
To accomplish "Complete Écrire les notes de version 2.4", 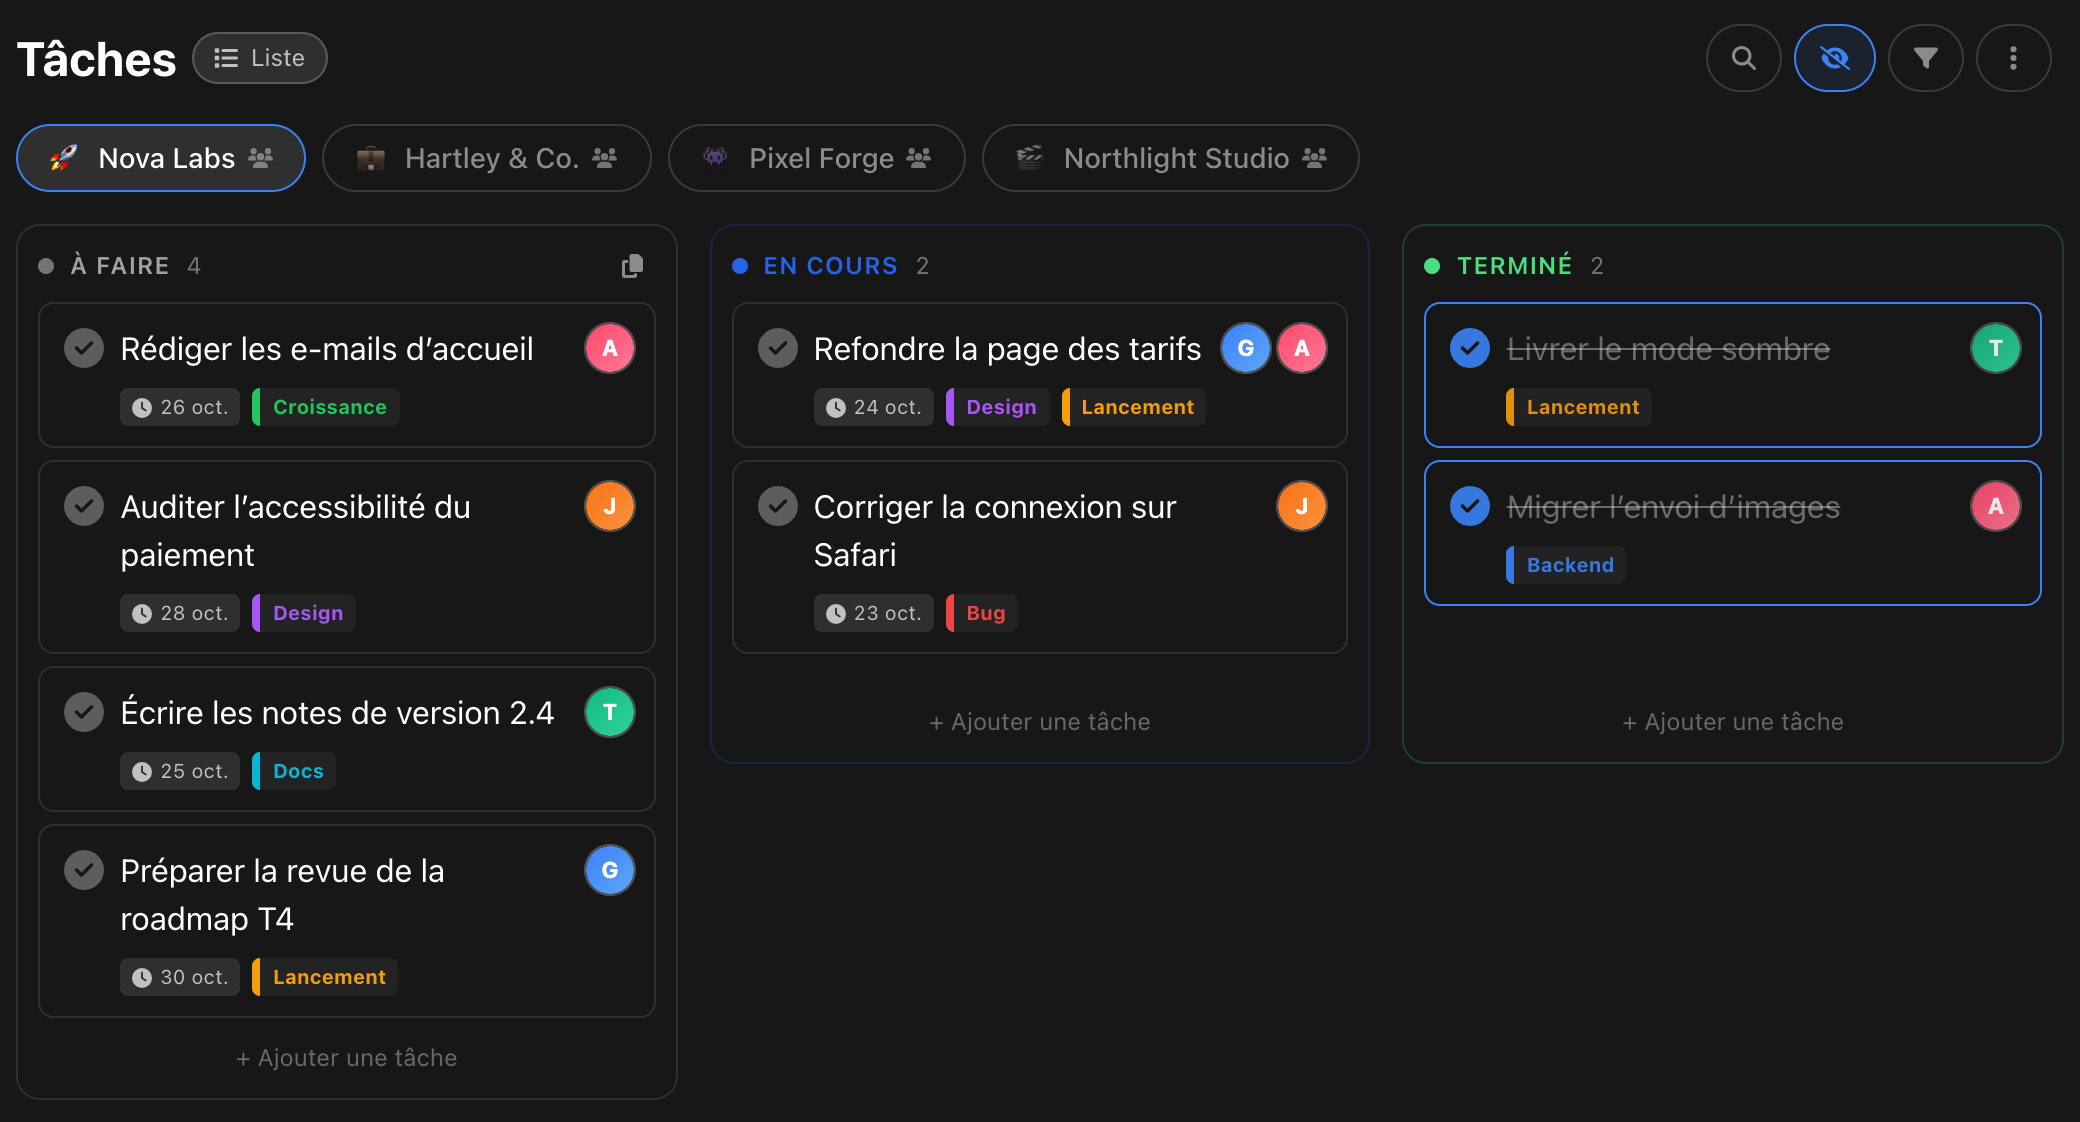I will [84, 713].
